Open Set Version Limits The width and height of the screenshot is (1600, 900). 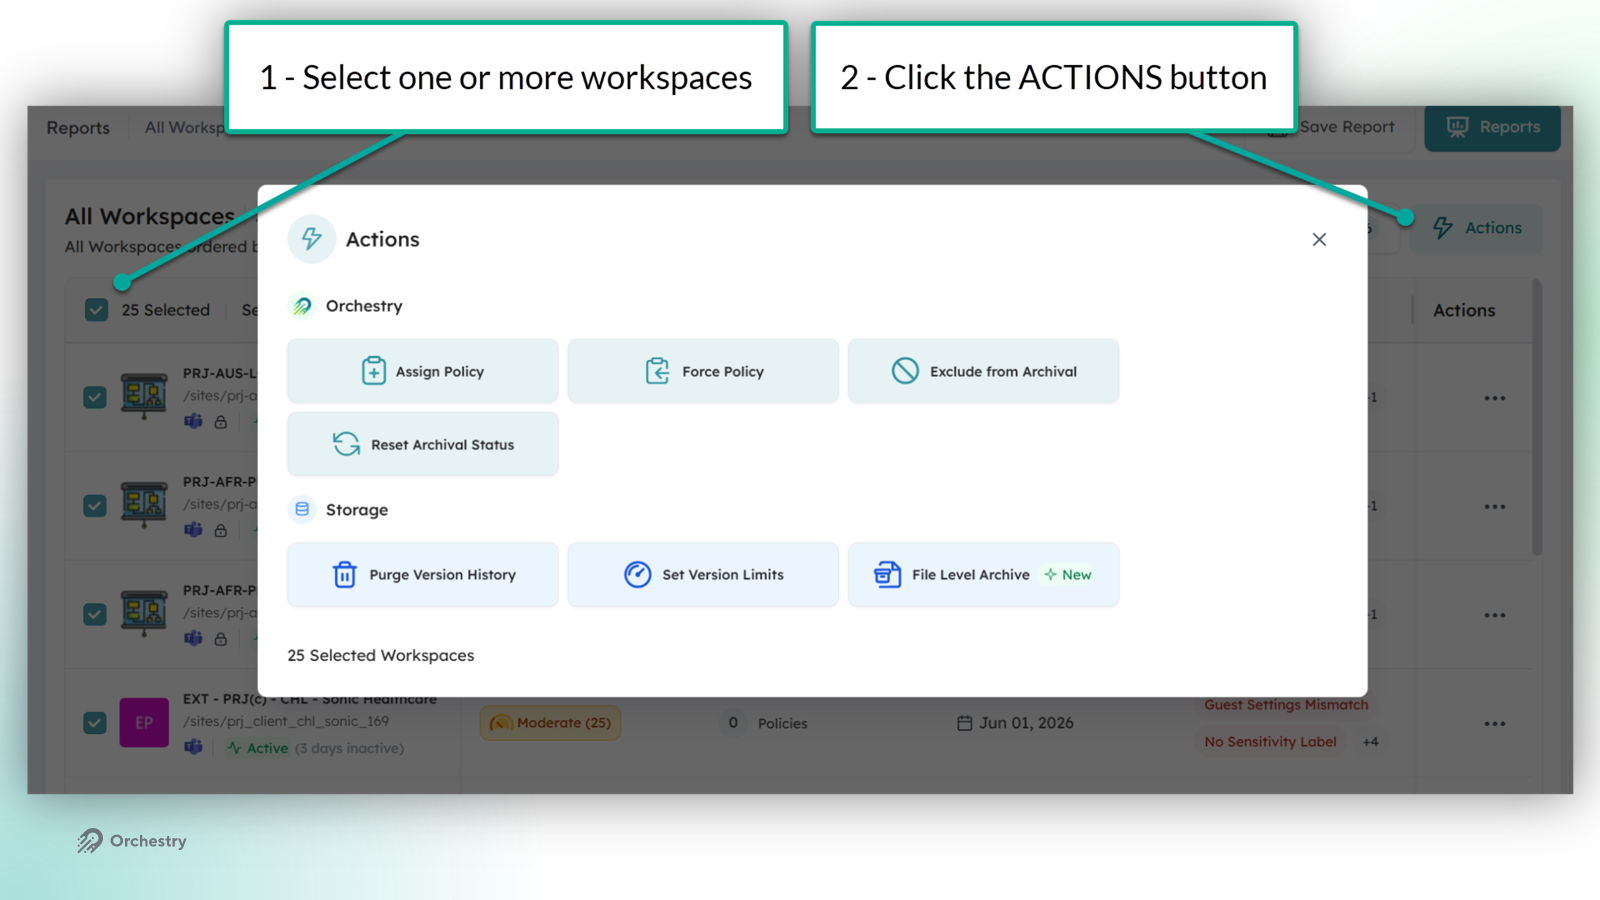[x=703, y=575]
